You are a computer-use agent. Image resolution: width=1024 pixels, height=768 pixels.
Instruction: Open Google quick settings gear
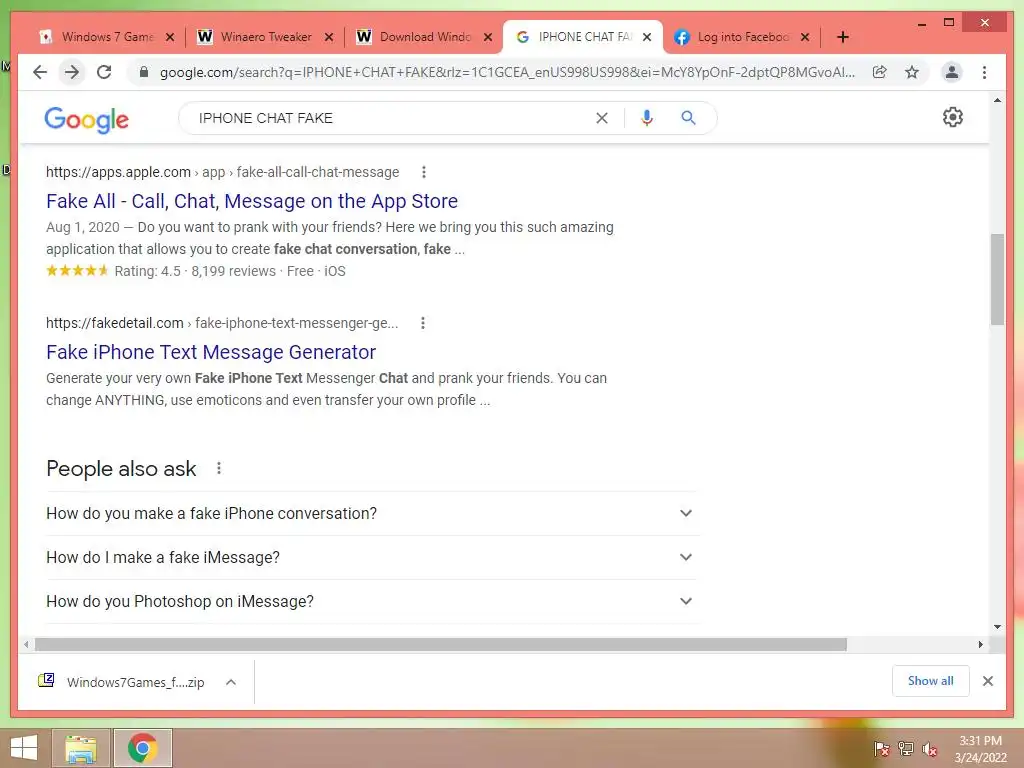pyautogui.click(x=953, y=117)
